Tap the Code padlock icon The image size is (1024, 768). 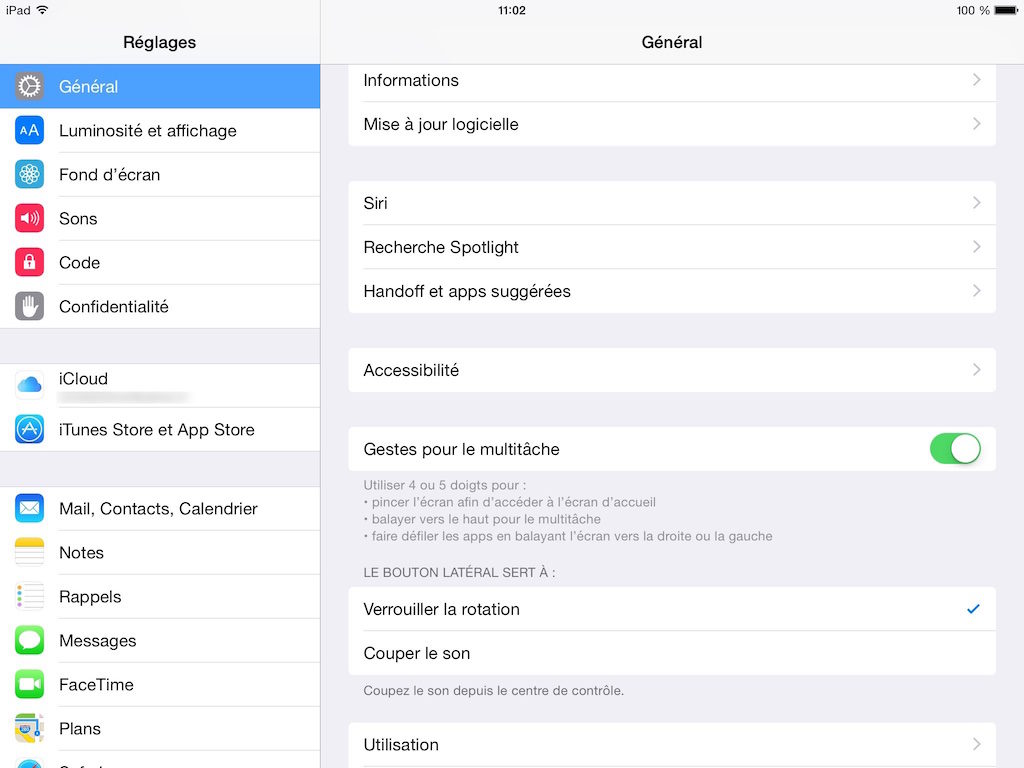(29, 263)
